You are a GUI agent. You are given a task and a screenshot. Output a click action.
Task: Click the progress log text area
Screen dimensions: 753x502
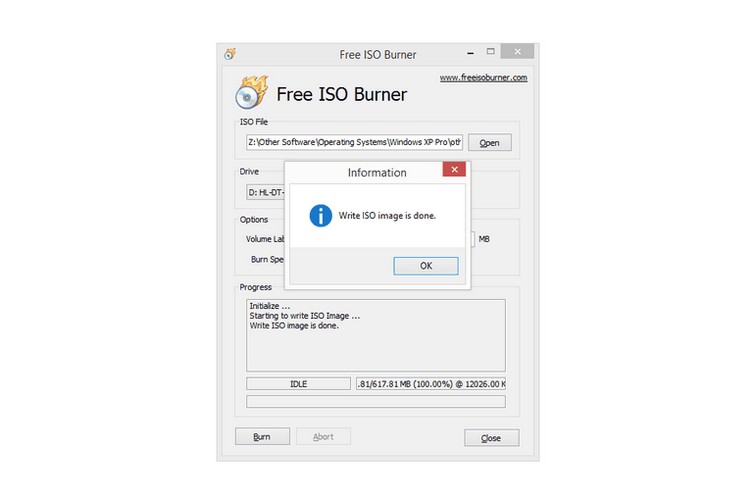[375, 334]
